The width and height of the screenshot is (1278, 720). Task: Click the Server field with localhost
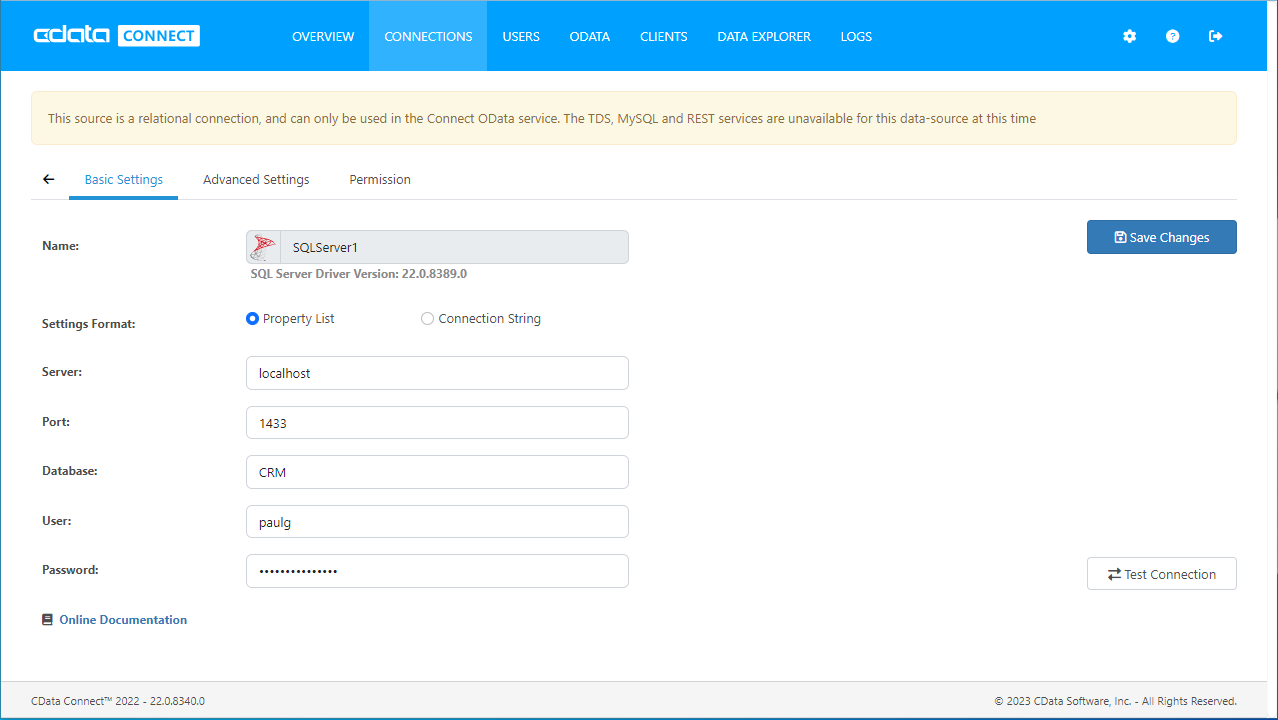click(x=437, y=373)
